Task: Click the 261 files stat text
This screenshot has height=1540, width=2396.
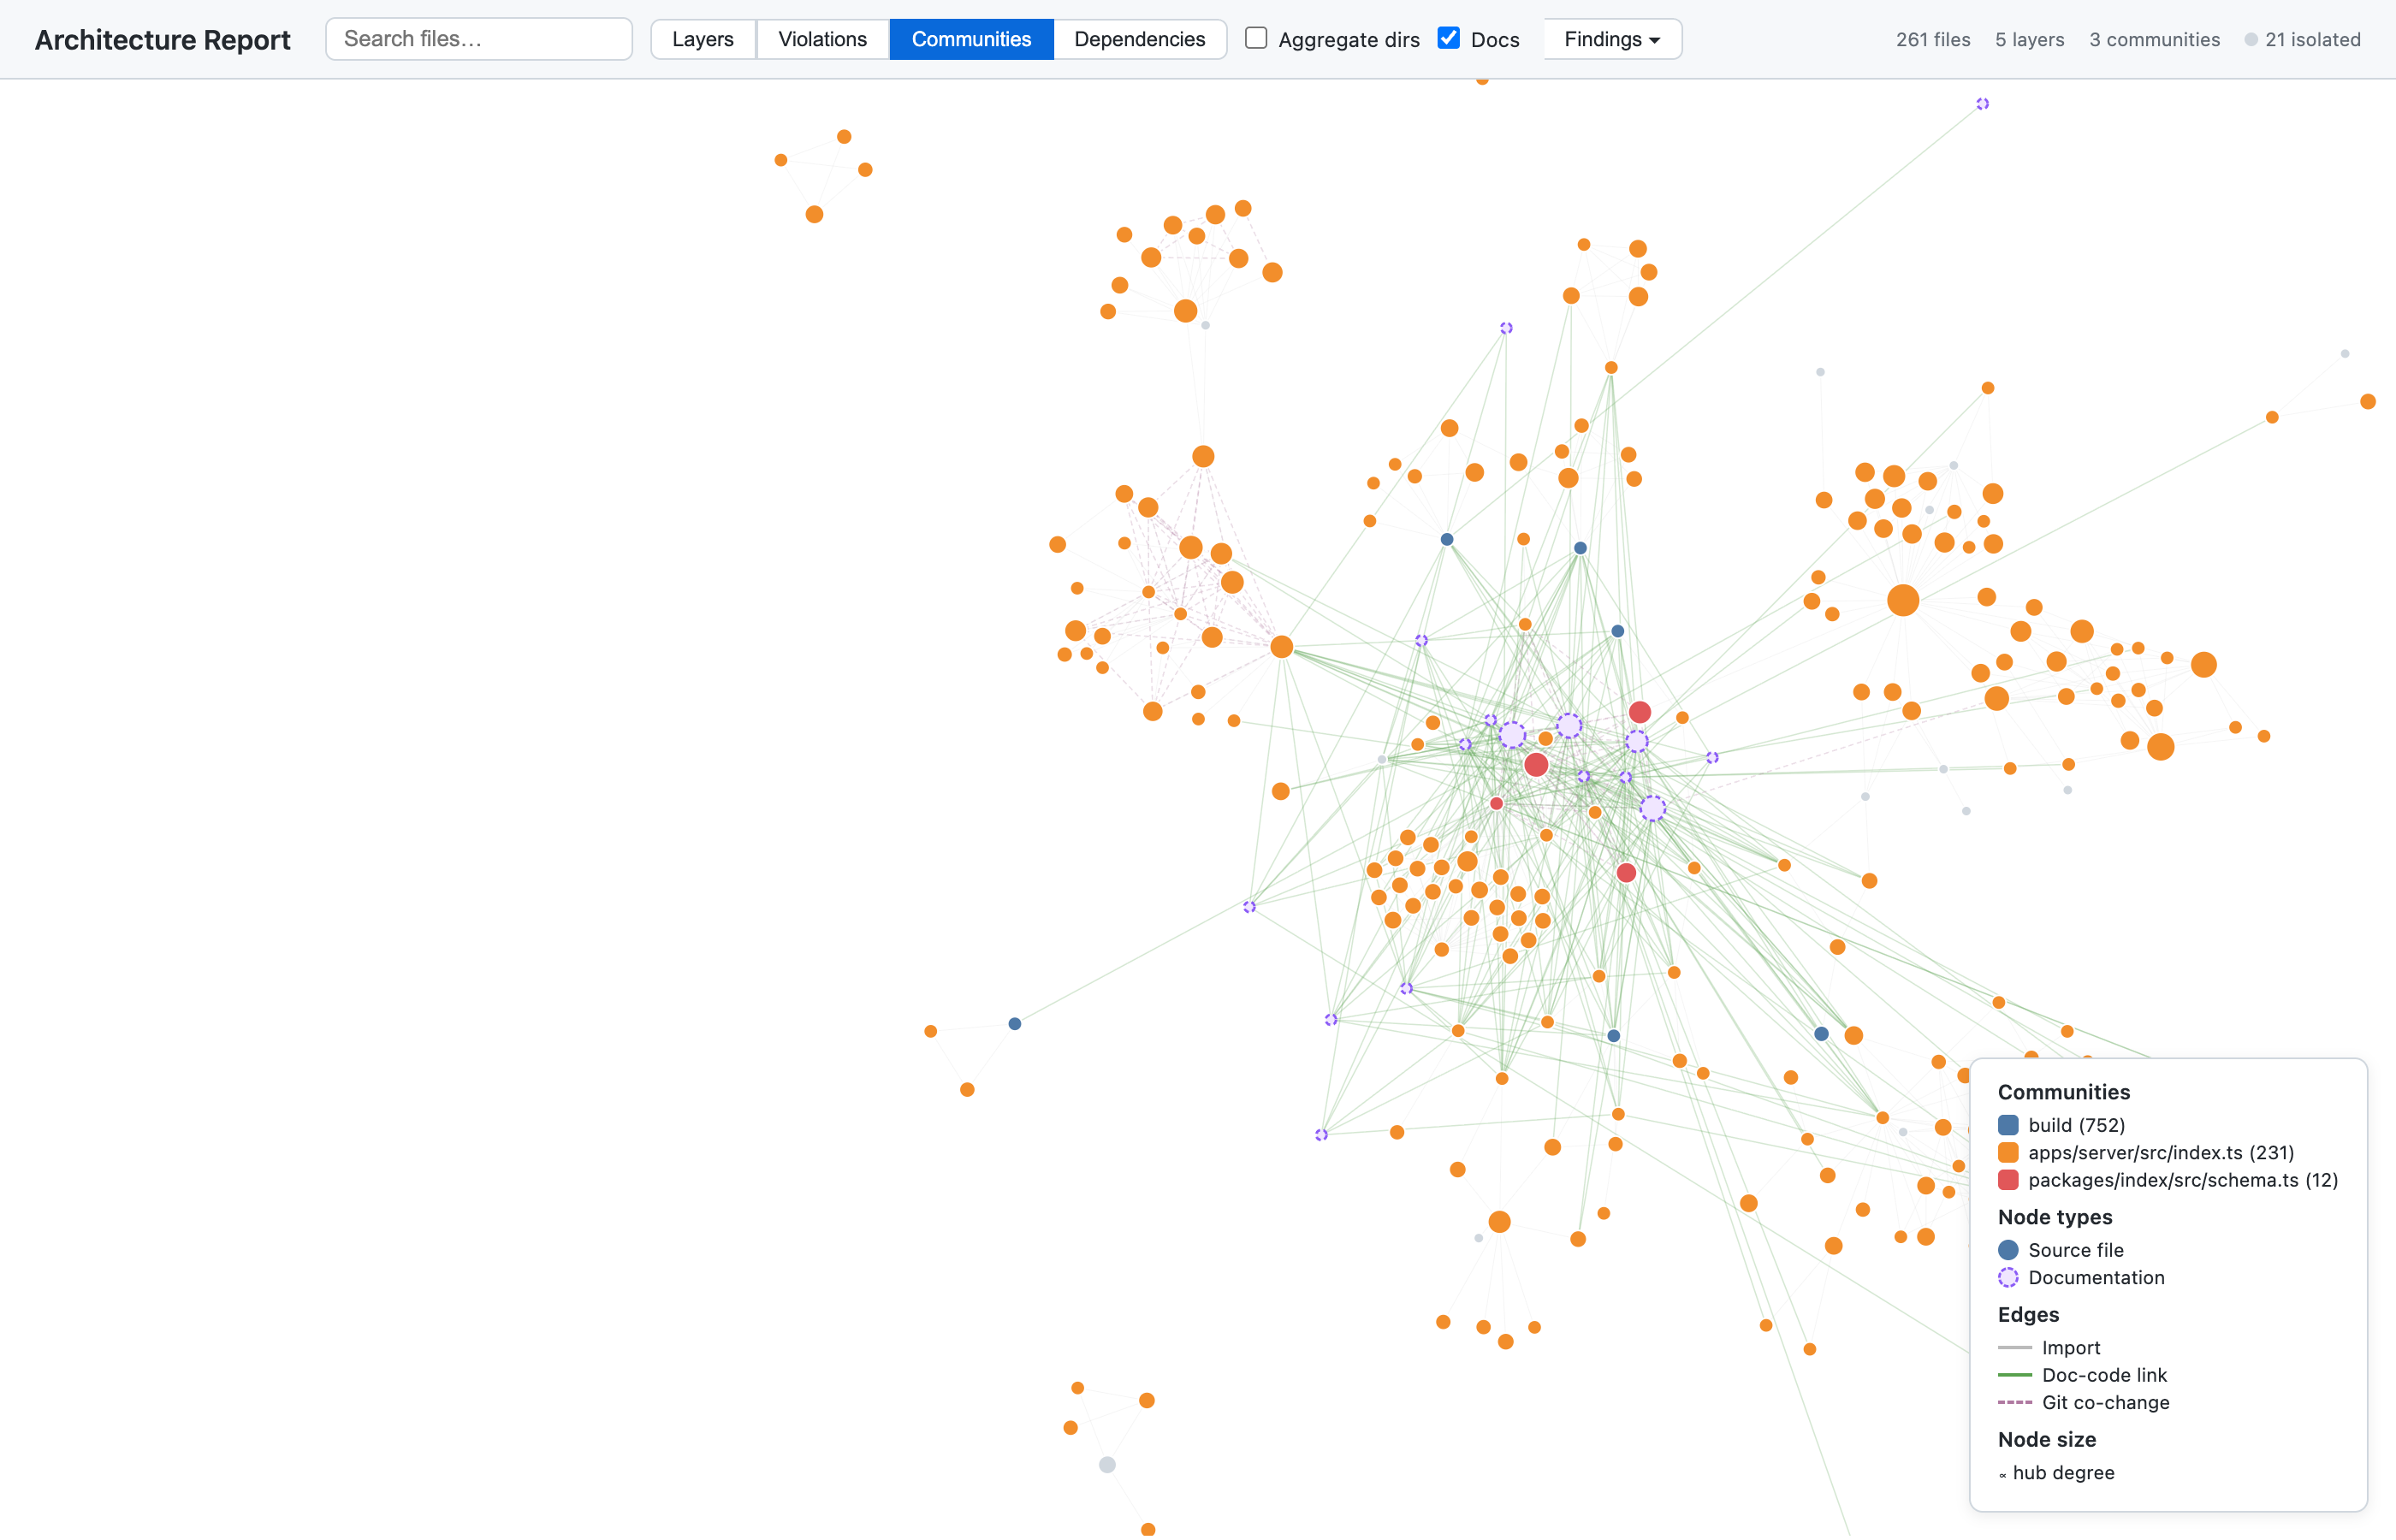Action: (x=1932, y=40)
